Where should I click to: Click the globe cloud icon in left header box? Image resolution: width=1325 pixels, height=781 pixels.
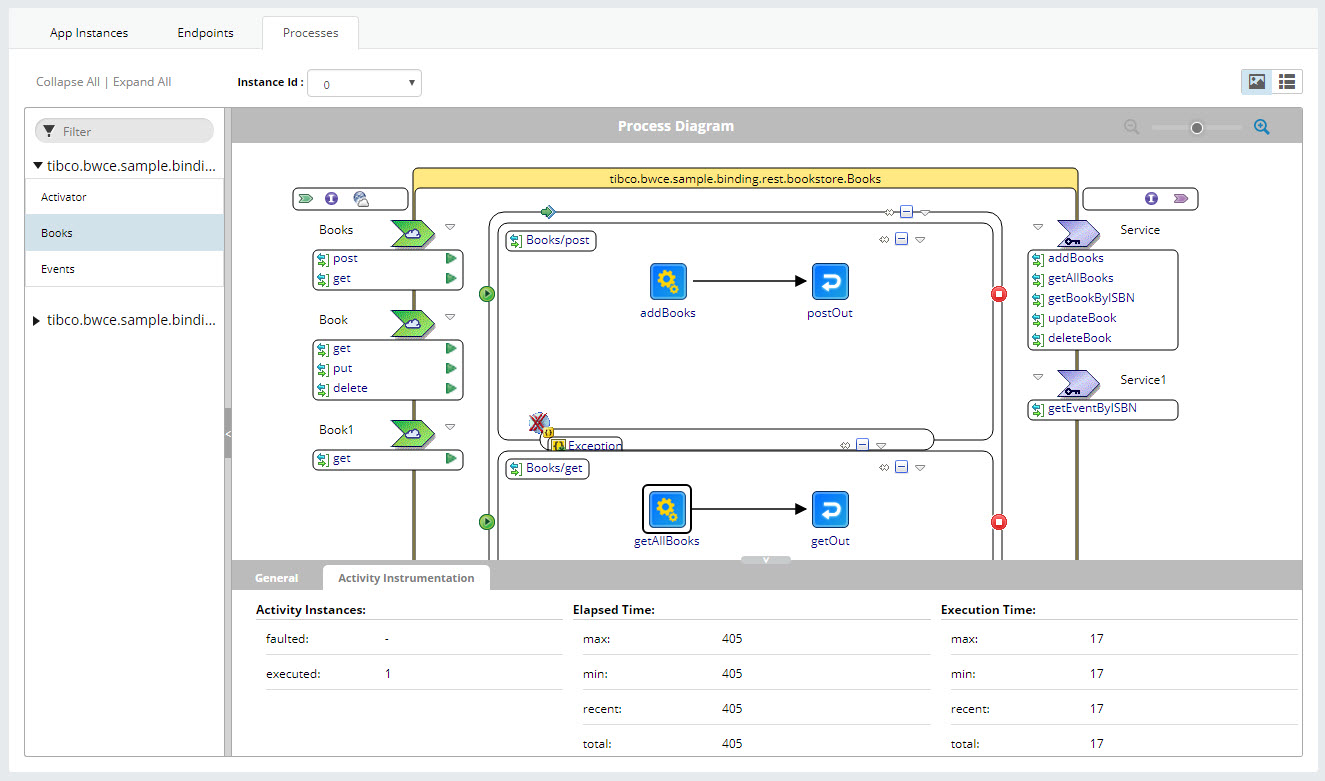tap(361, 199)
